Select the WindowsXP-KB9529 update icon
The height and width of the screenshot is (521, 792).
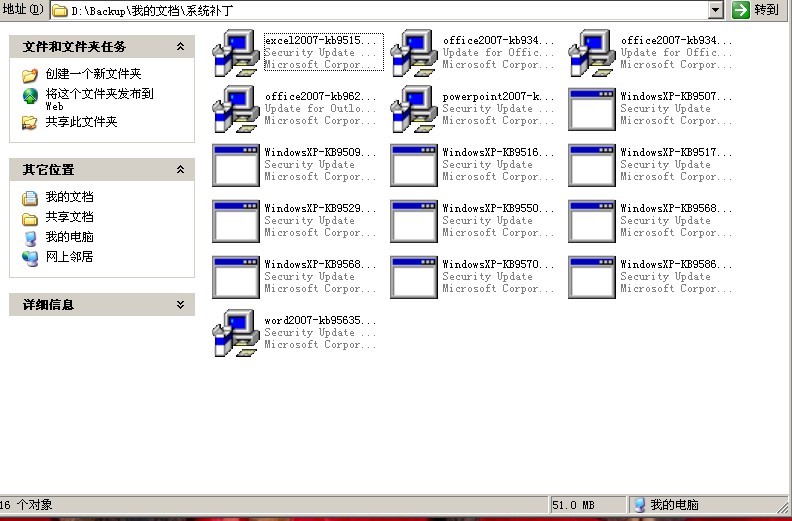click(236, 221)
